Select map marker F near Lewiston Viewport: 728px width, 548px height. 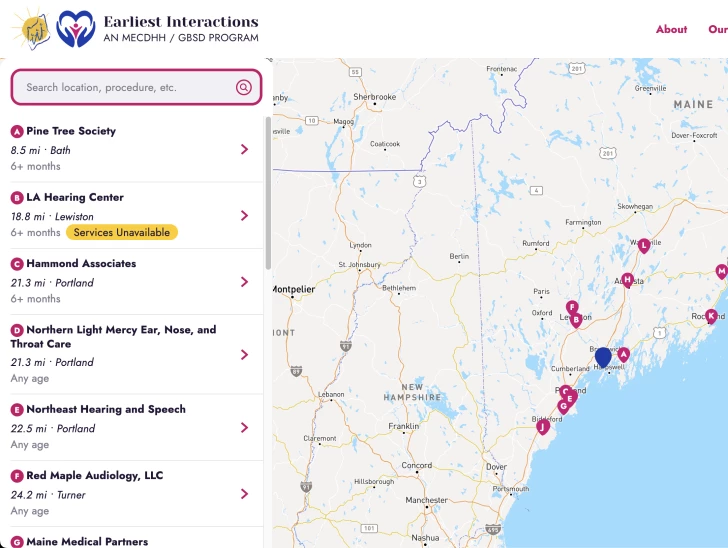[572, 308]
